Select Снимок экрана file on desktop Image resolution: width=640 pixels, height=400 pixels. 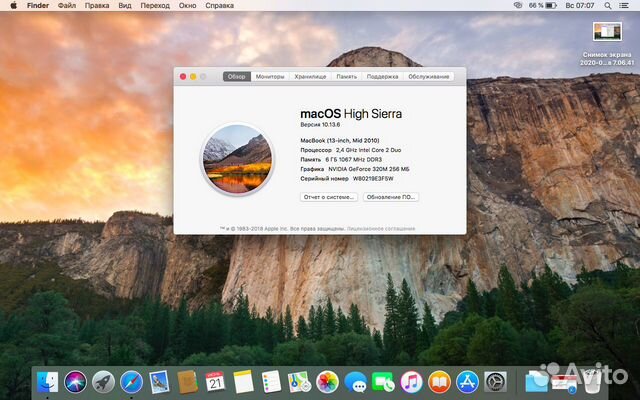tap(607, 44)
